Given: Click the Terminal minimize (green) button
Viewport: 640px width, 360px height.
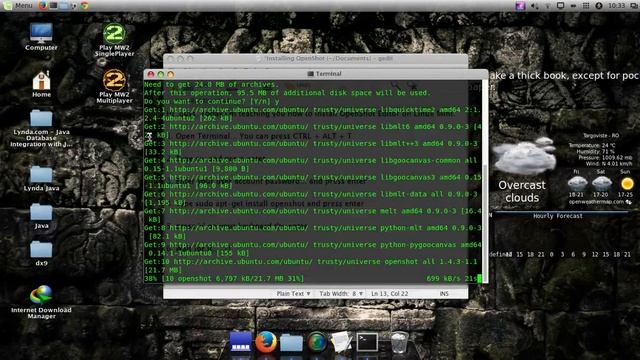Looking at the screenshot, I should pos(160,74).
